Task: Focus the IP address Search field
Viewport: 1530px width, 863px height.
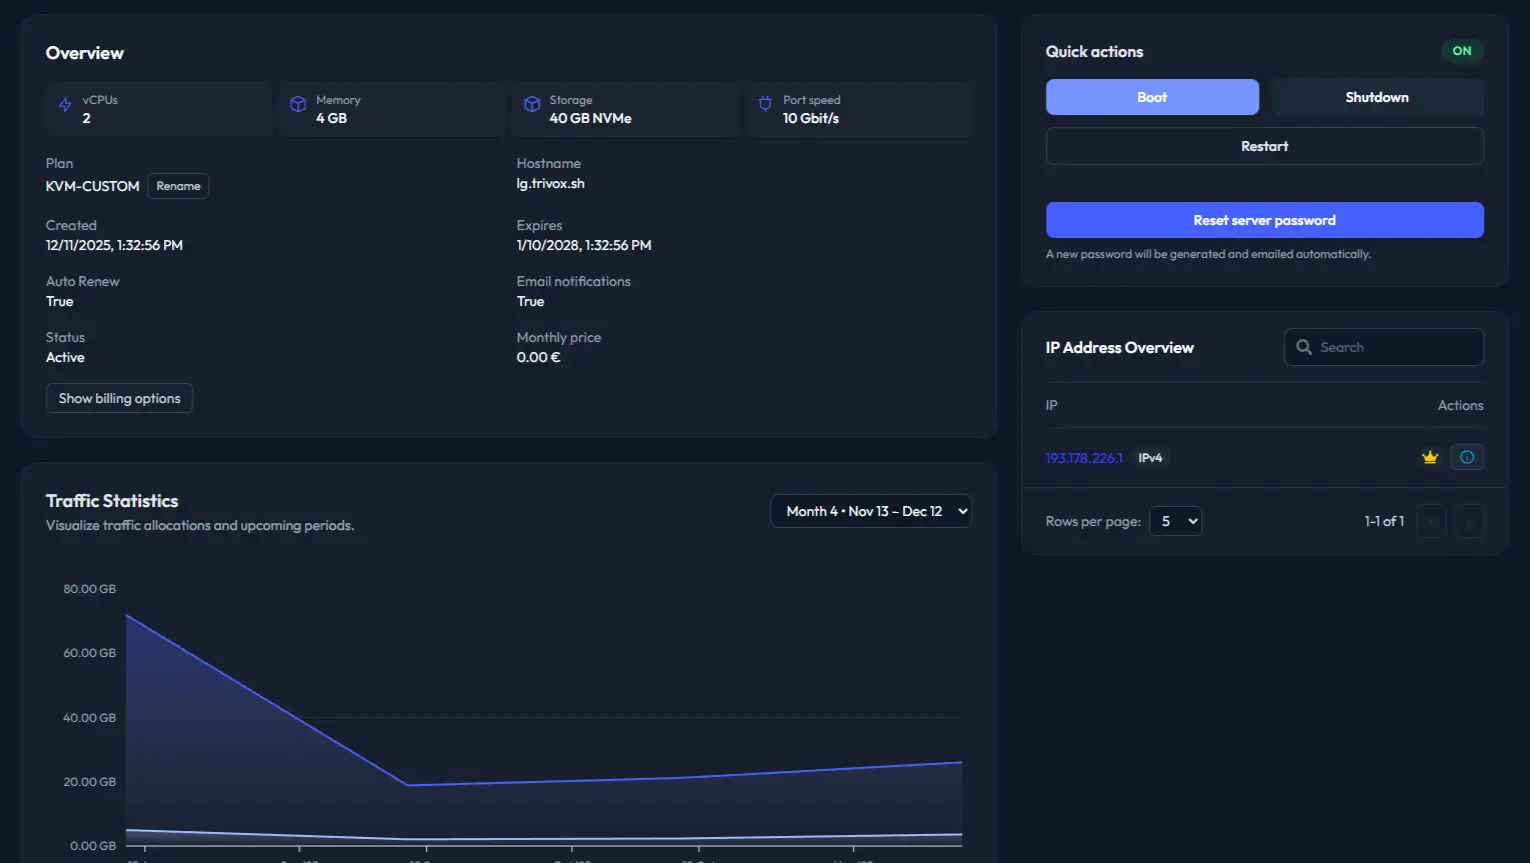Action: [1384, 347]
